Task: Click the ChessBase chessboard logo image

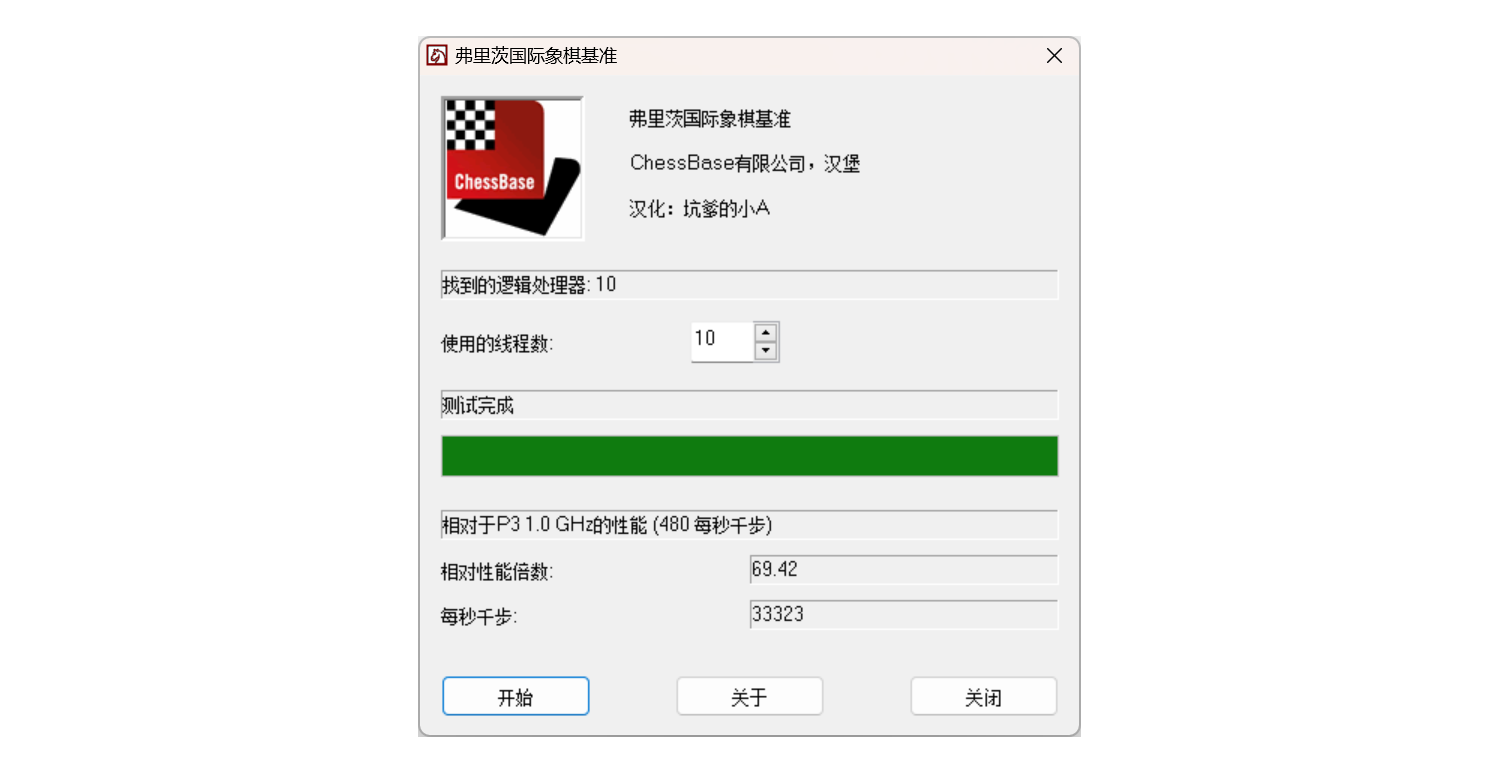Action: (x=513, y=168)
